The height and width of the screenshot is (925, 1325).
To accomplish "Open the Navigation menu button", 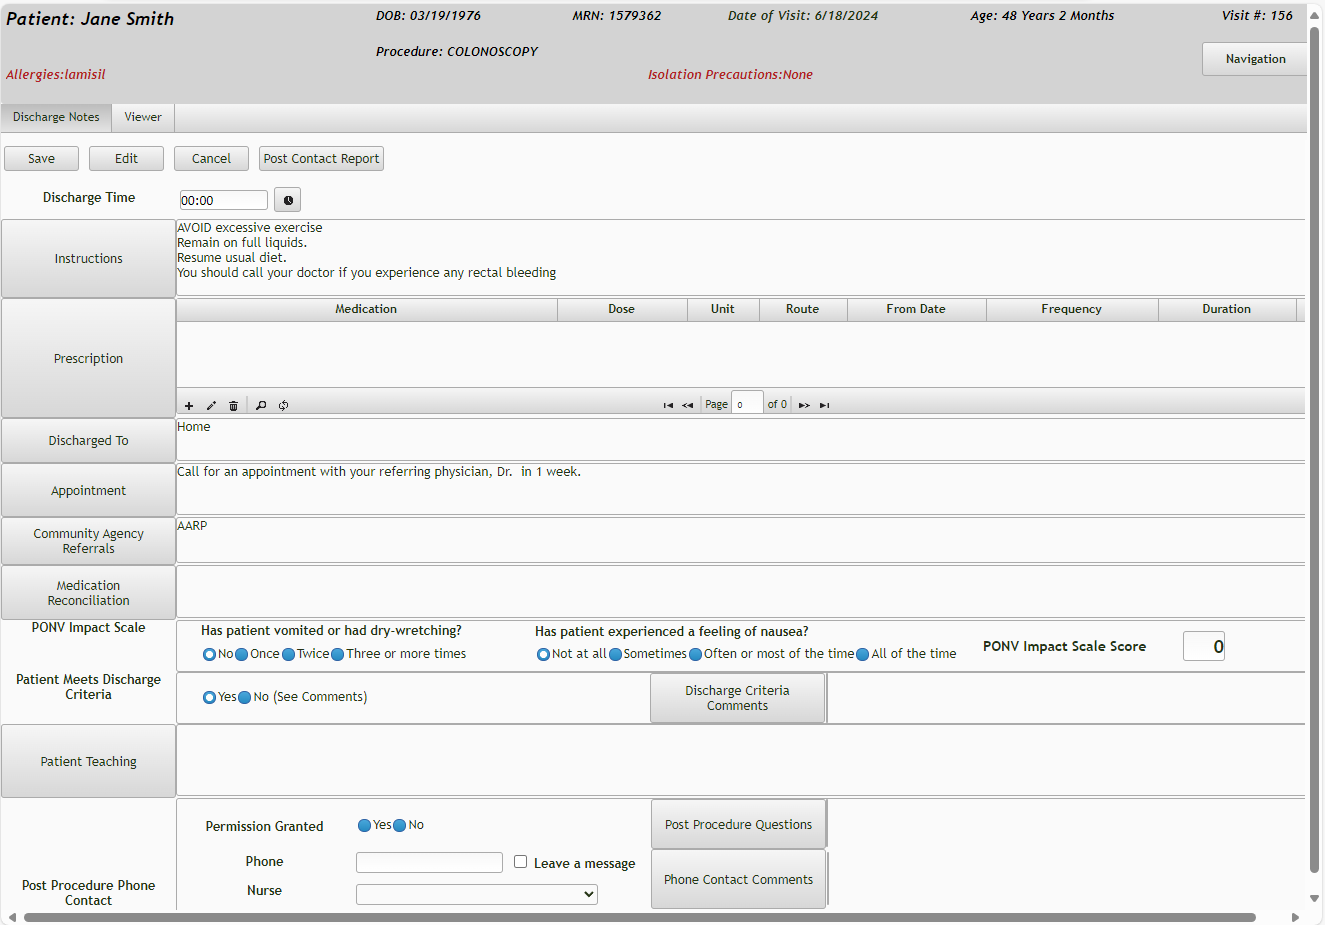I will [x=1255, y=59].
